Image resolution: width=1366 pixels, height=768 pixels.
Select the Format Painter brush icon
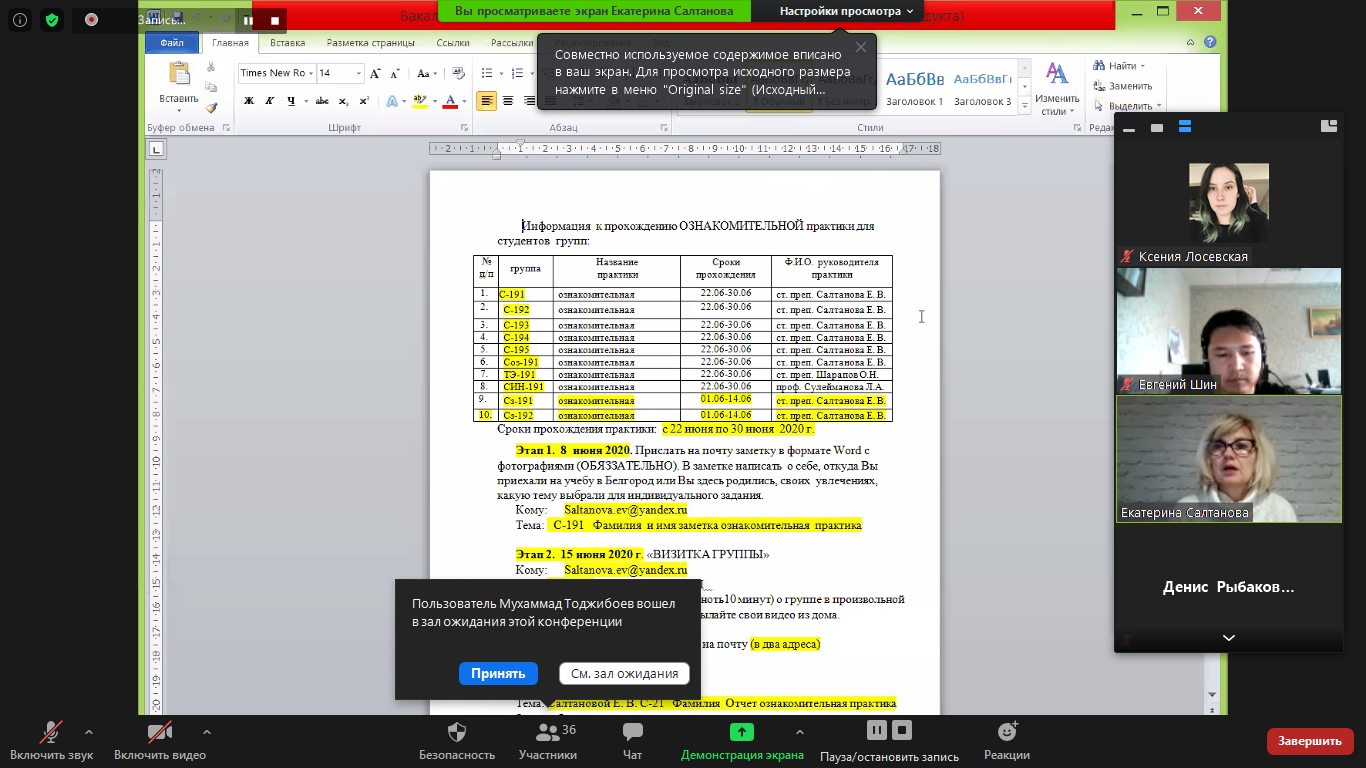pos(211,108)
